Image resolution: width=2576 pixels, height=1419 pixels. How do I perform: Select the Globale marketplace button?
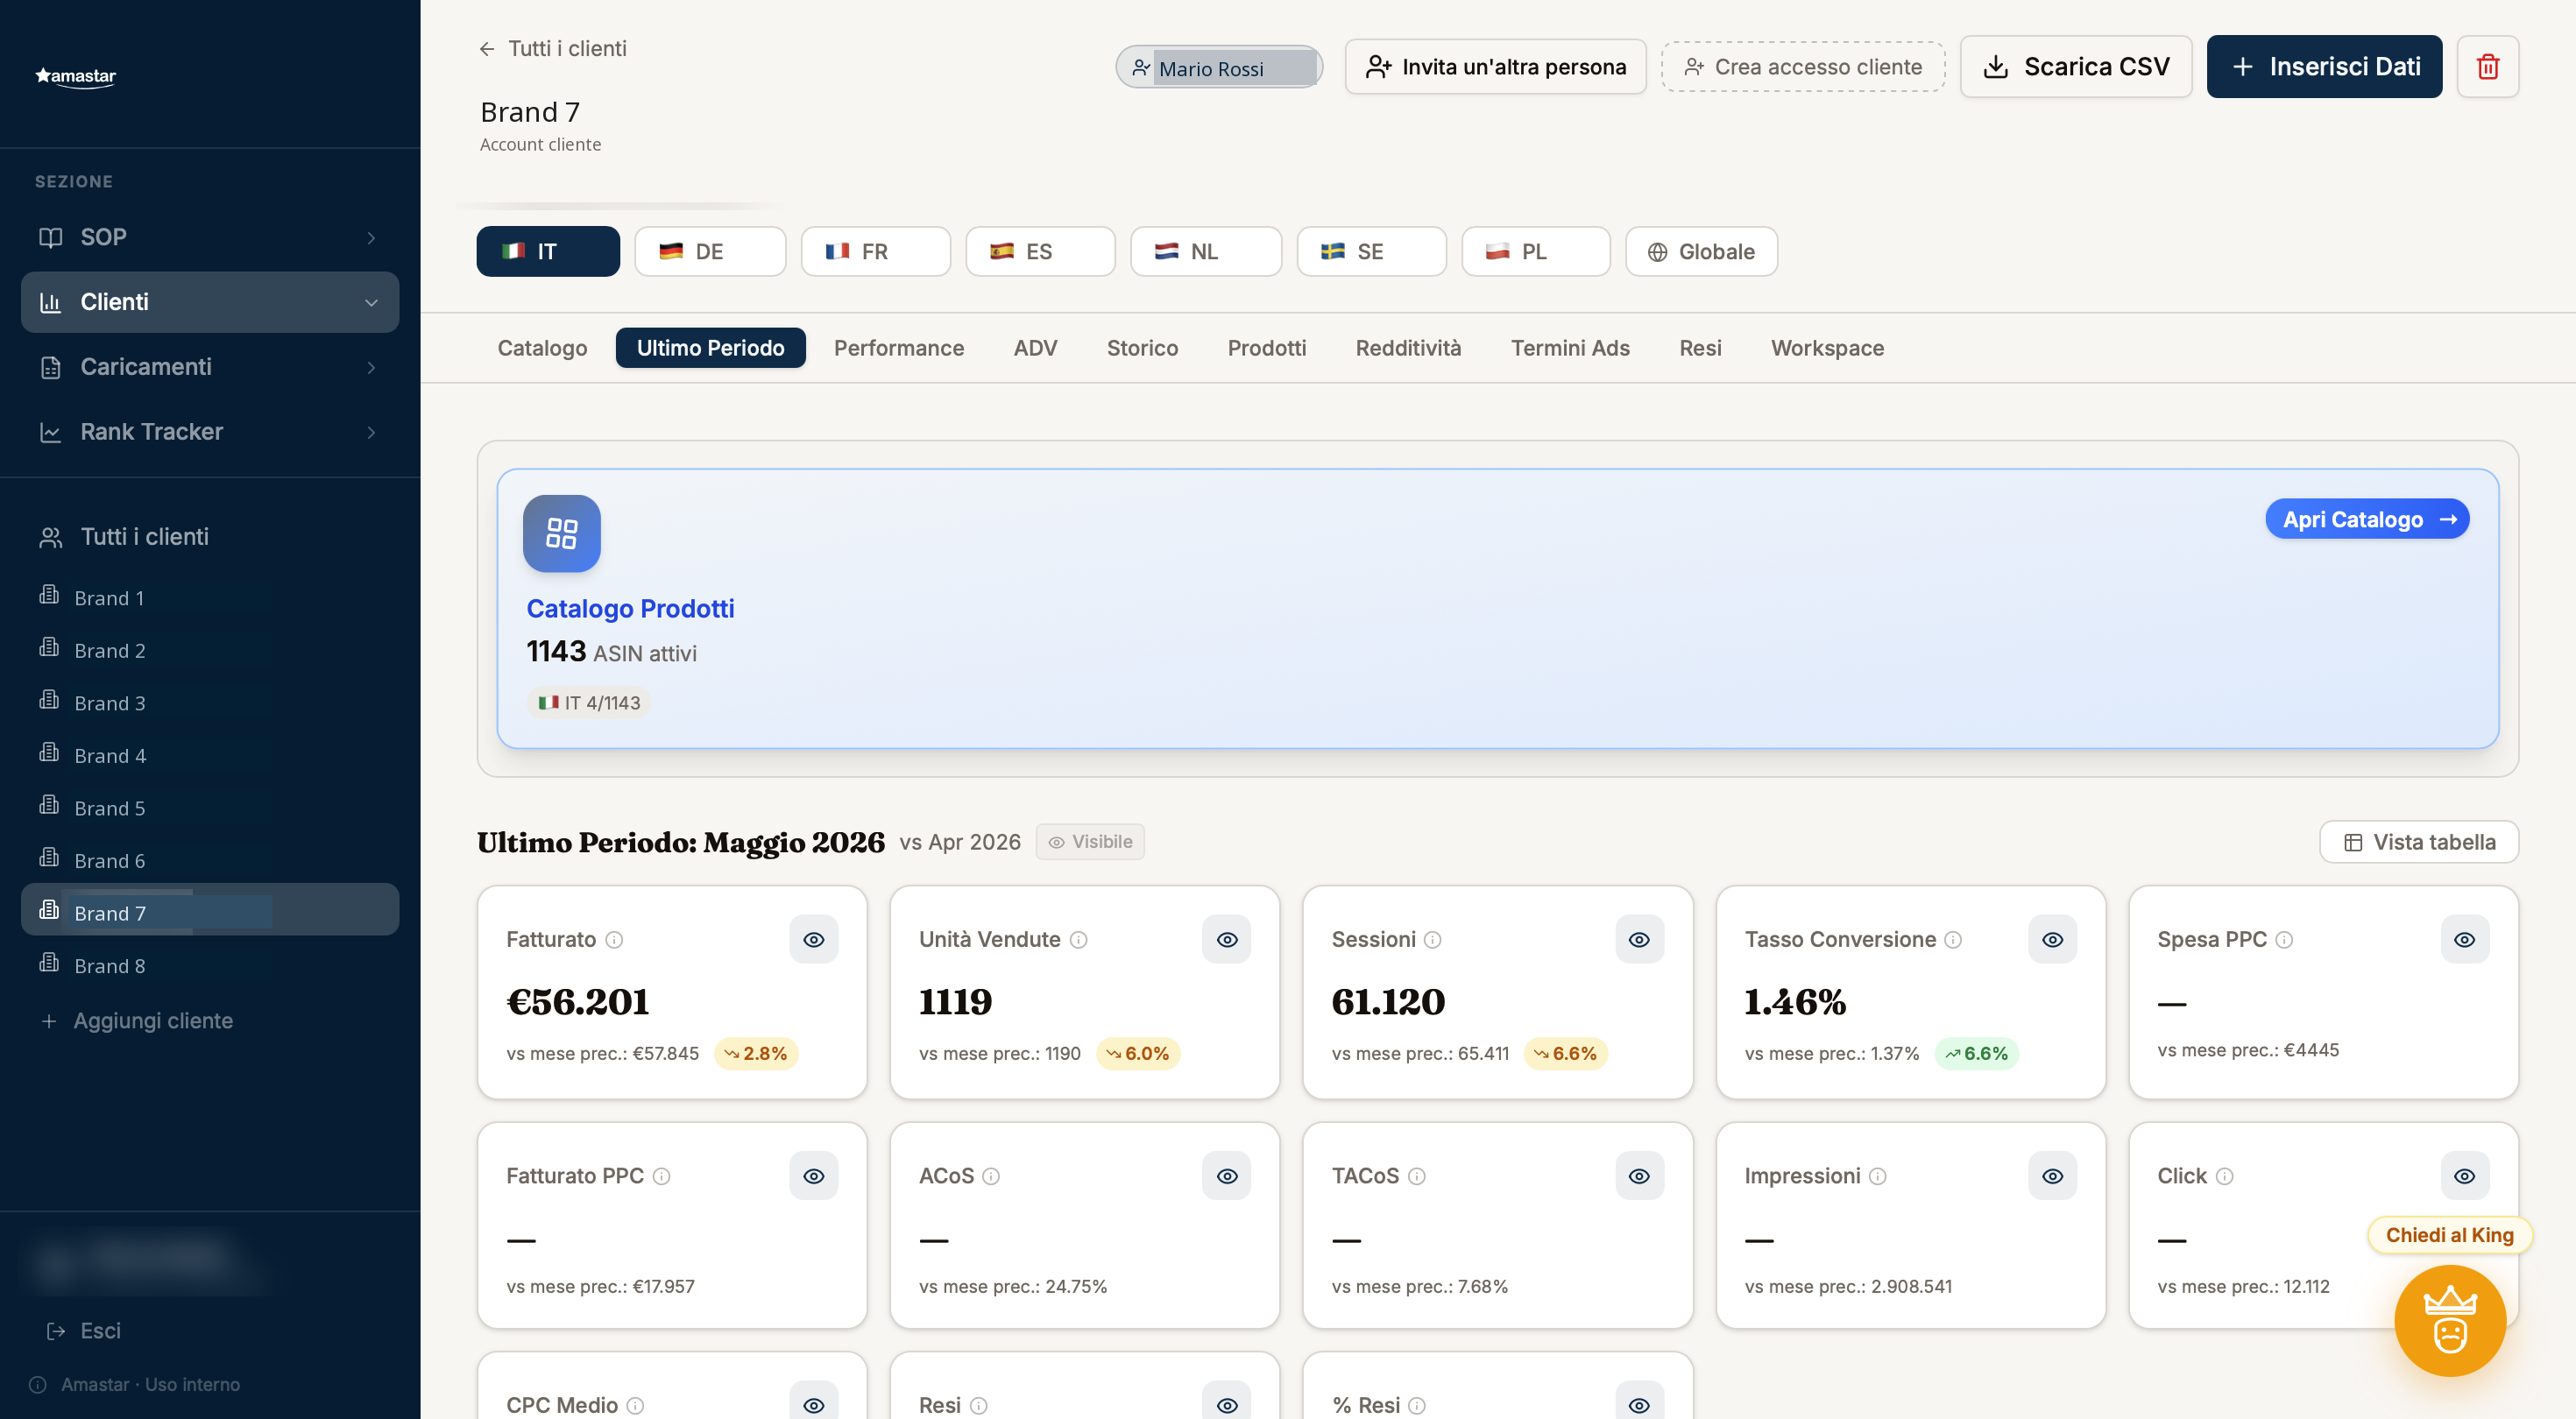1701,251
